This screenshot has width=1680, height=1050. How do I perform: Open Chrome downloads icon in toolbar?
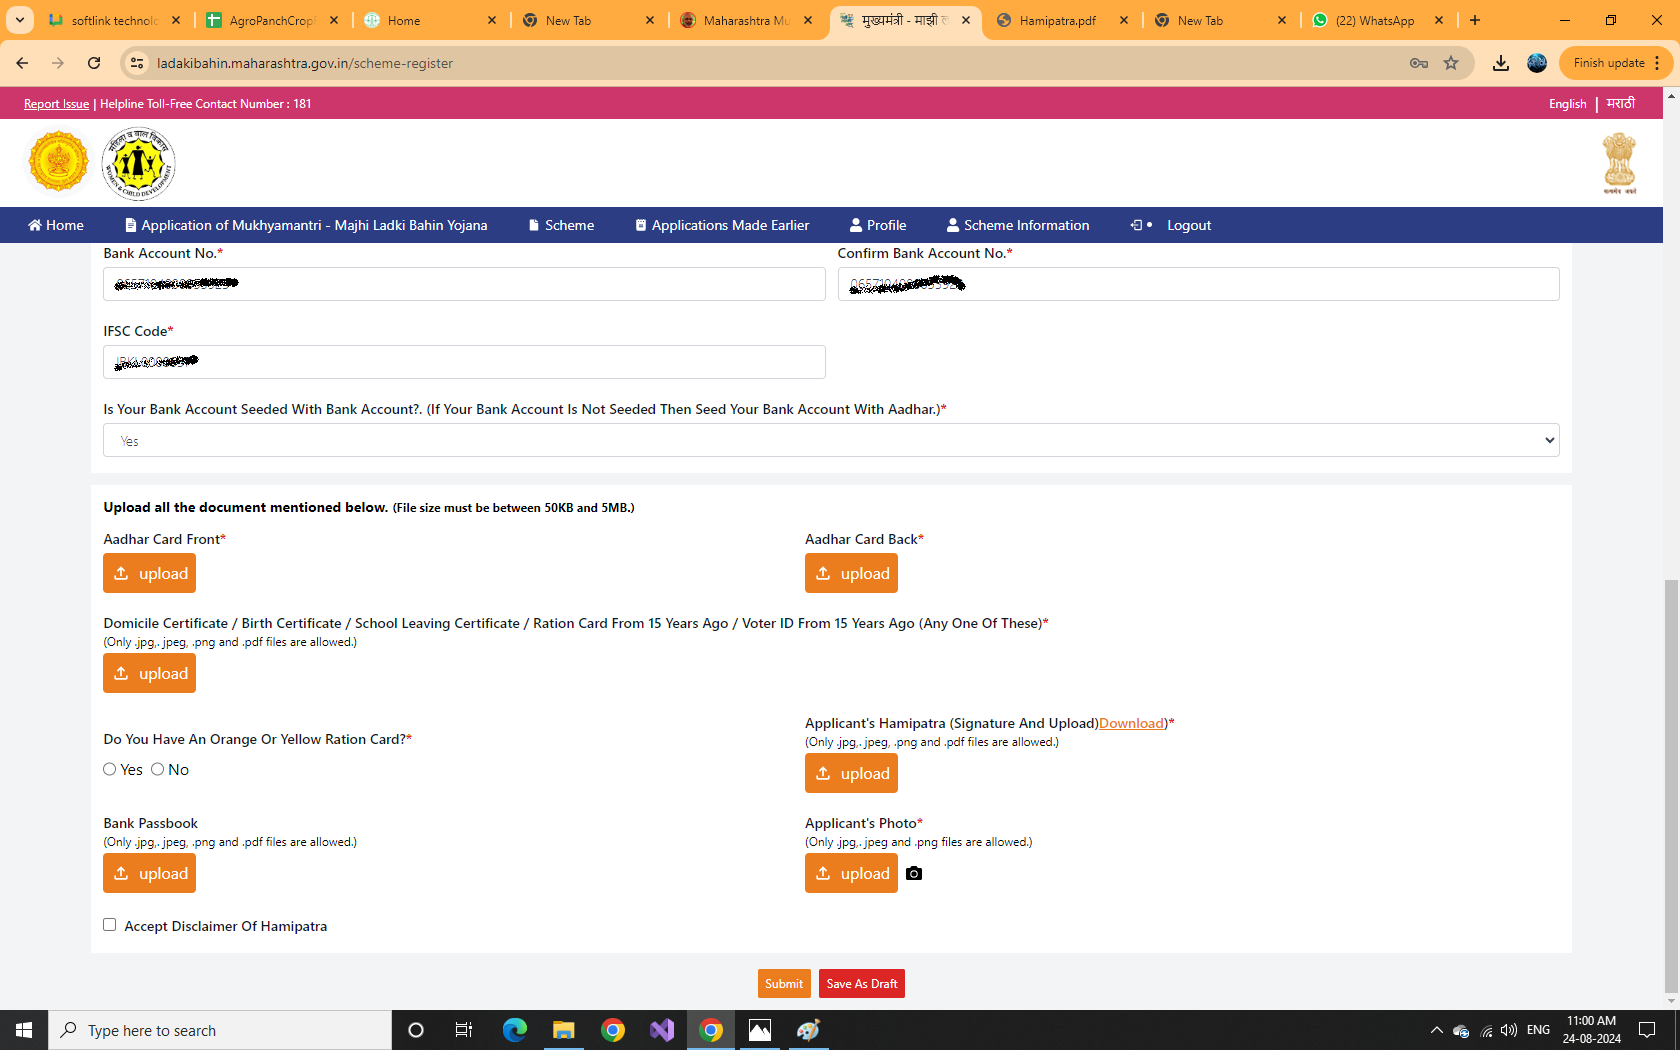(1501, 63)
